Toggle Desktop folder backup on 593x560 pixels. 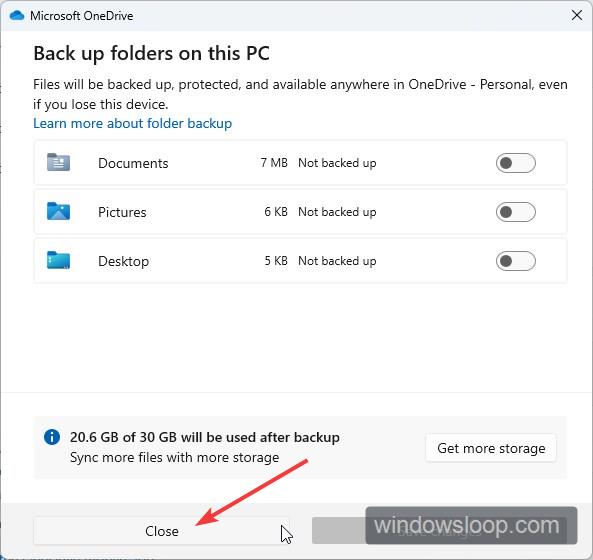click(515, 261)
